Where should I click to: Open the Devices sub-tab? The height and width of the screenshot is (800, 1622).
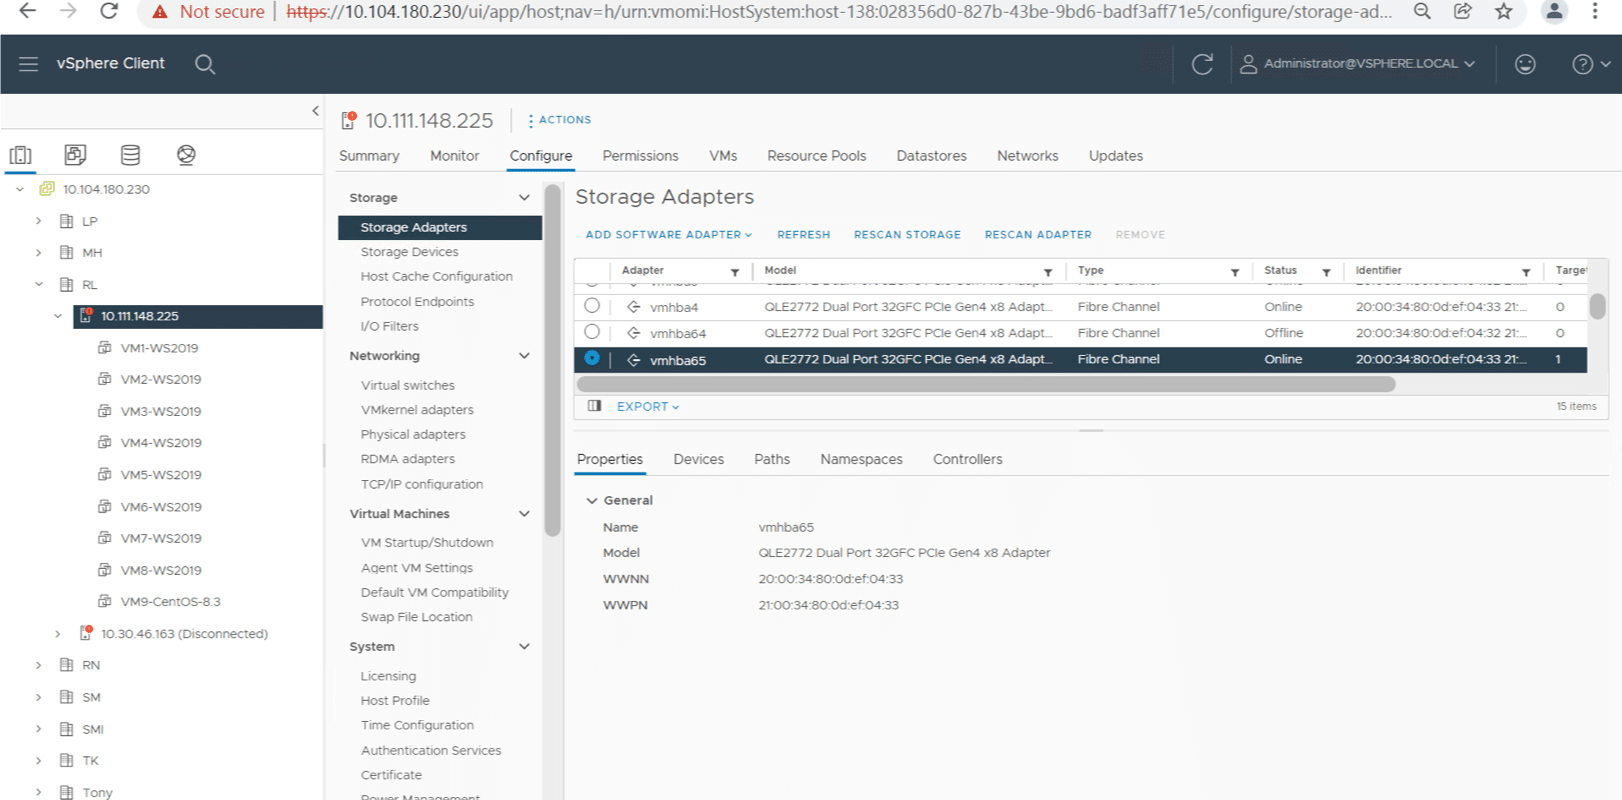(x=699, y=459)
